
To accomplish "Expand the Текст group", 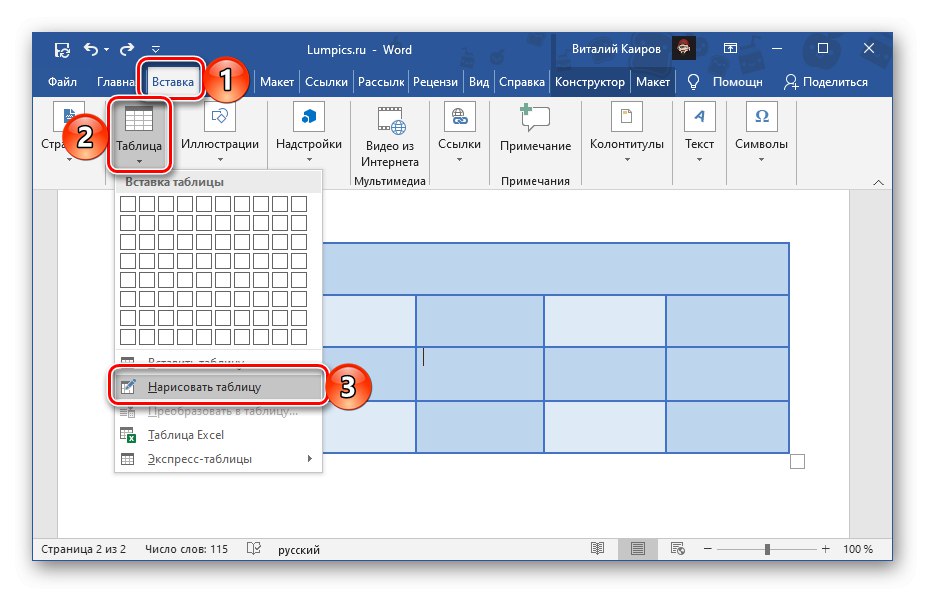I will tap(699, 132).
